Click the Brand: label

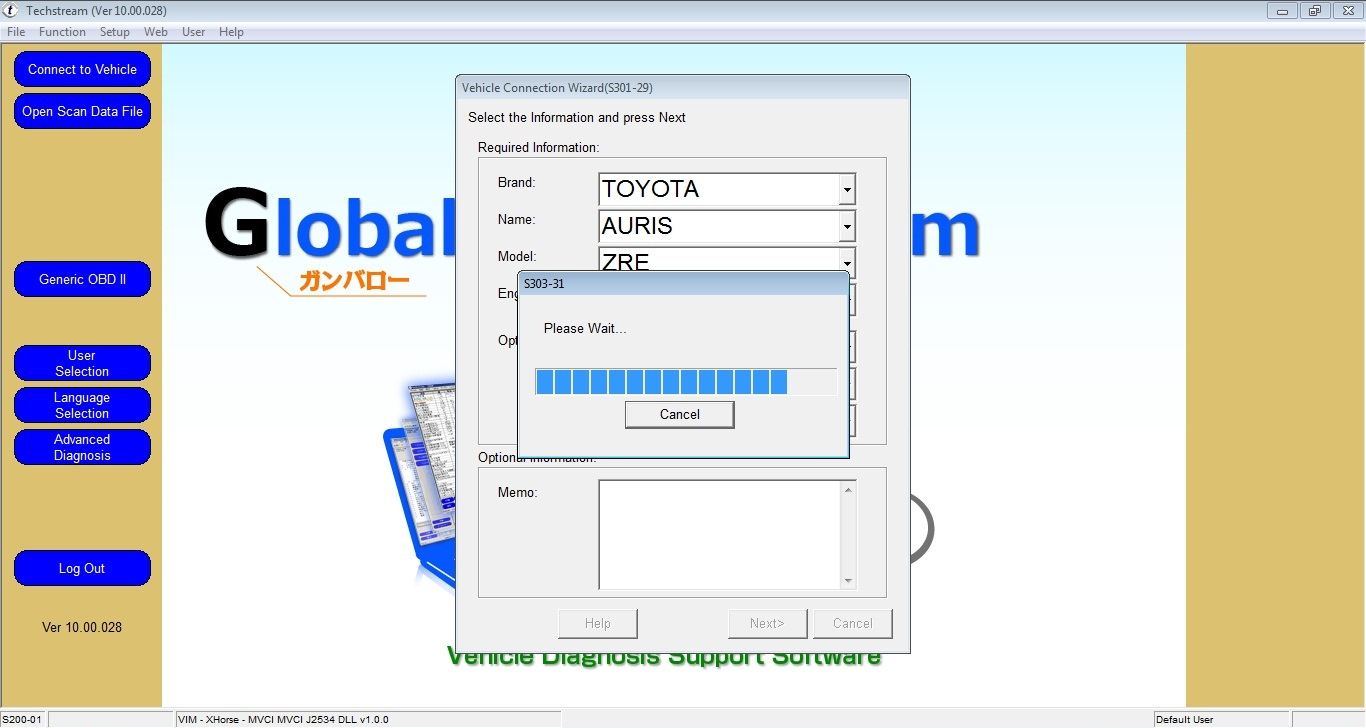point(517,183)
